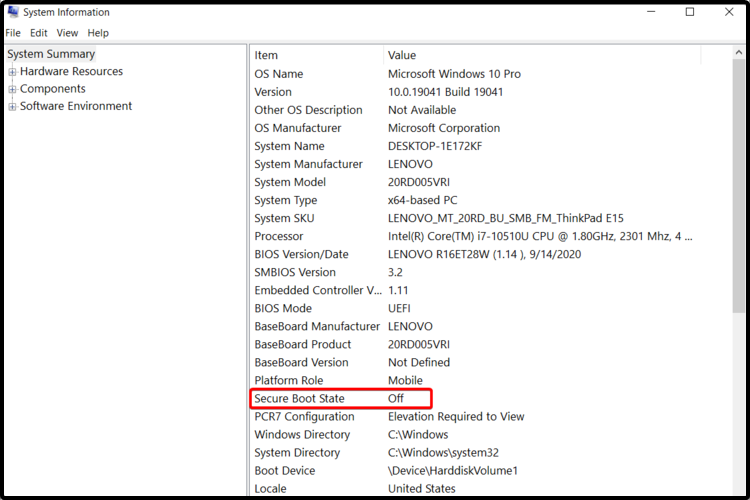Open the View menu
750x500 pixels.
tap(67, 33)
